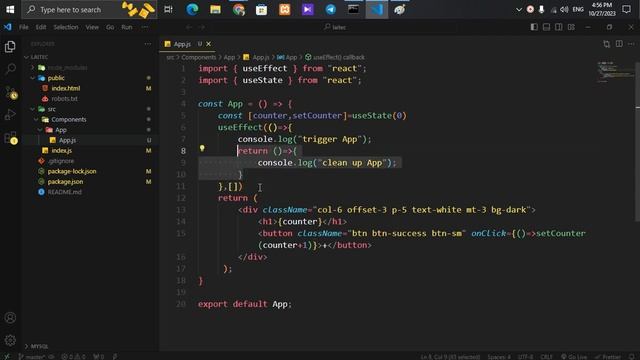The height and width of the screenshot is (360, 640).
Task: Open the Run menu
Action: [x=127, y=27]
